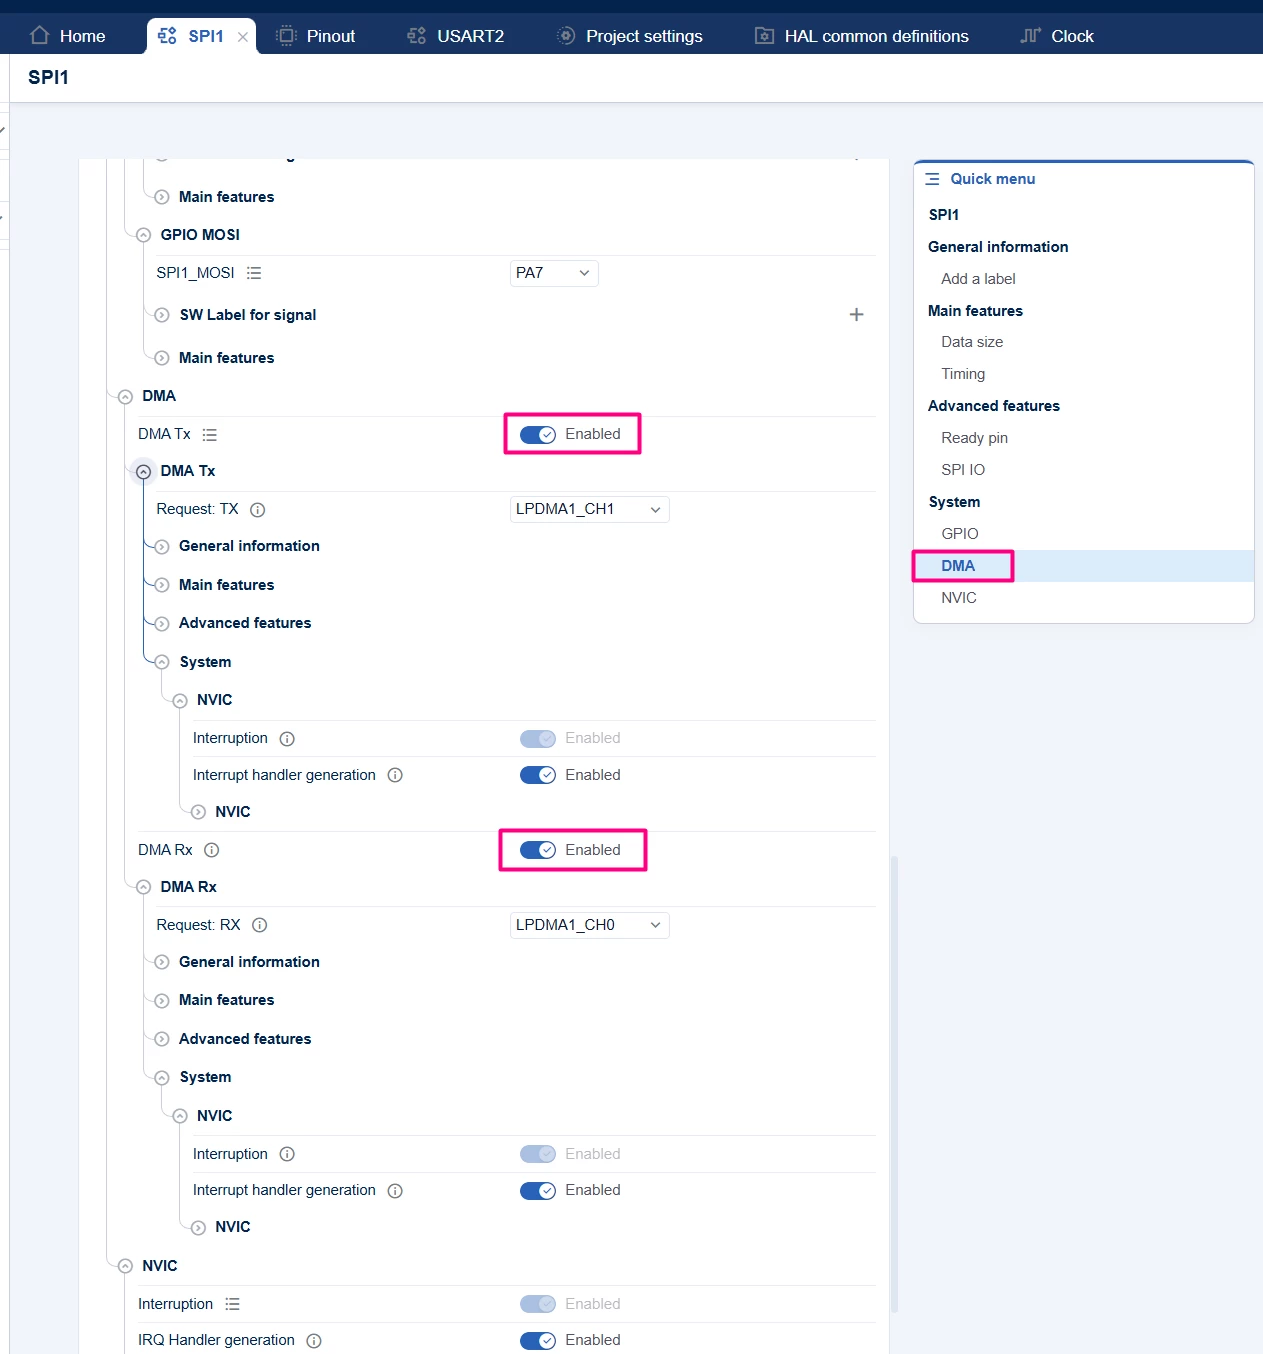The width and height of the screenshot is (1263, 1354).
Task: Expand General information under DMA Tx
Action: 162,547
